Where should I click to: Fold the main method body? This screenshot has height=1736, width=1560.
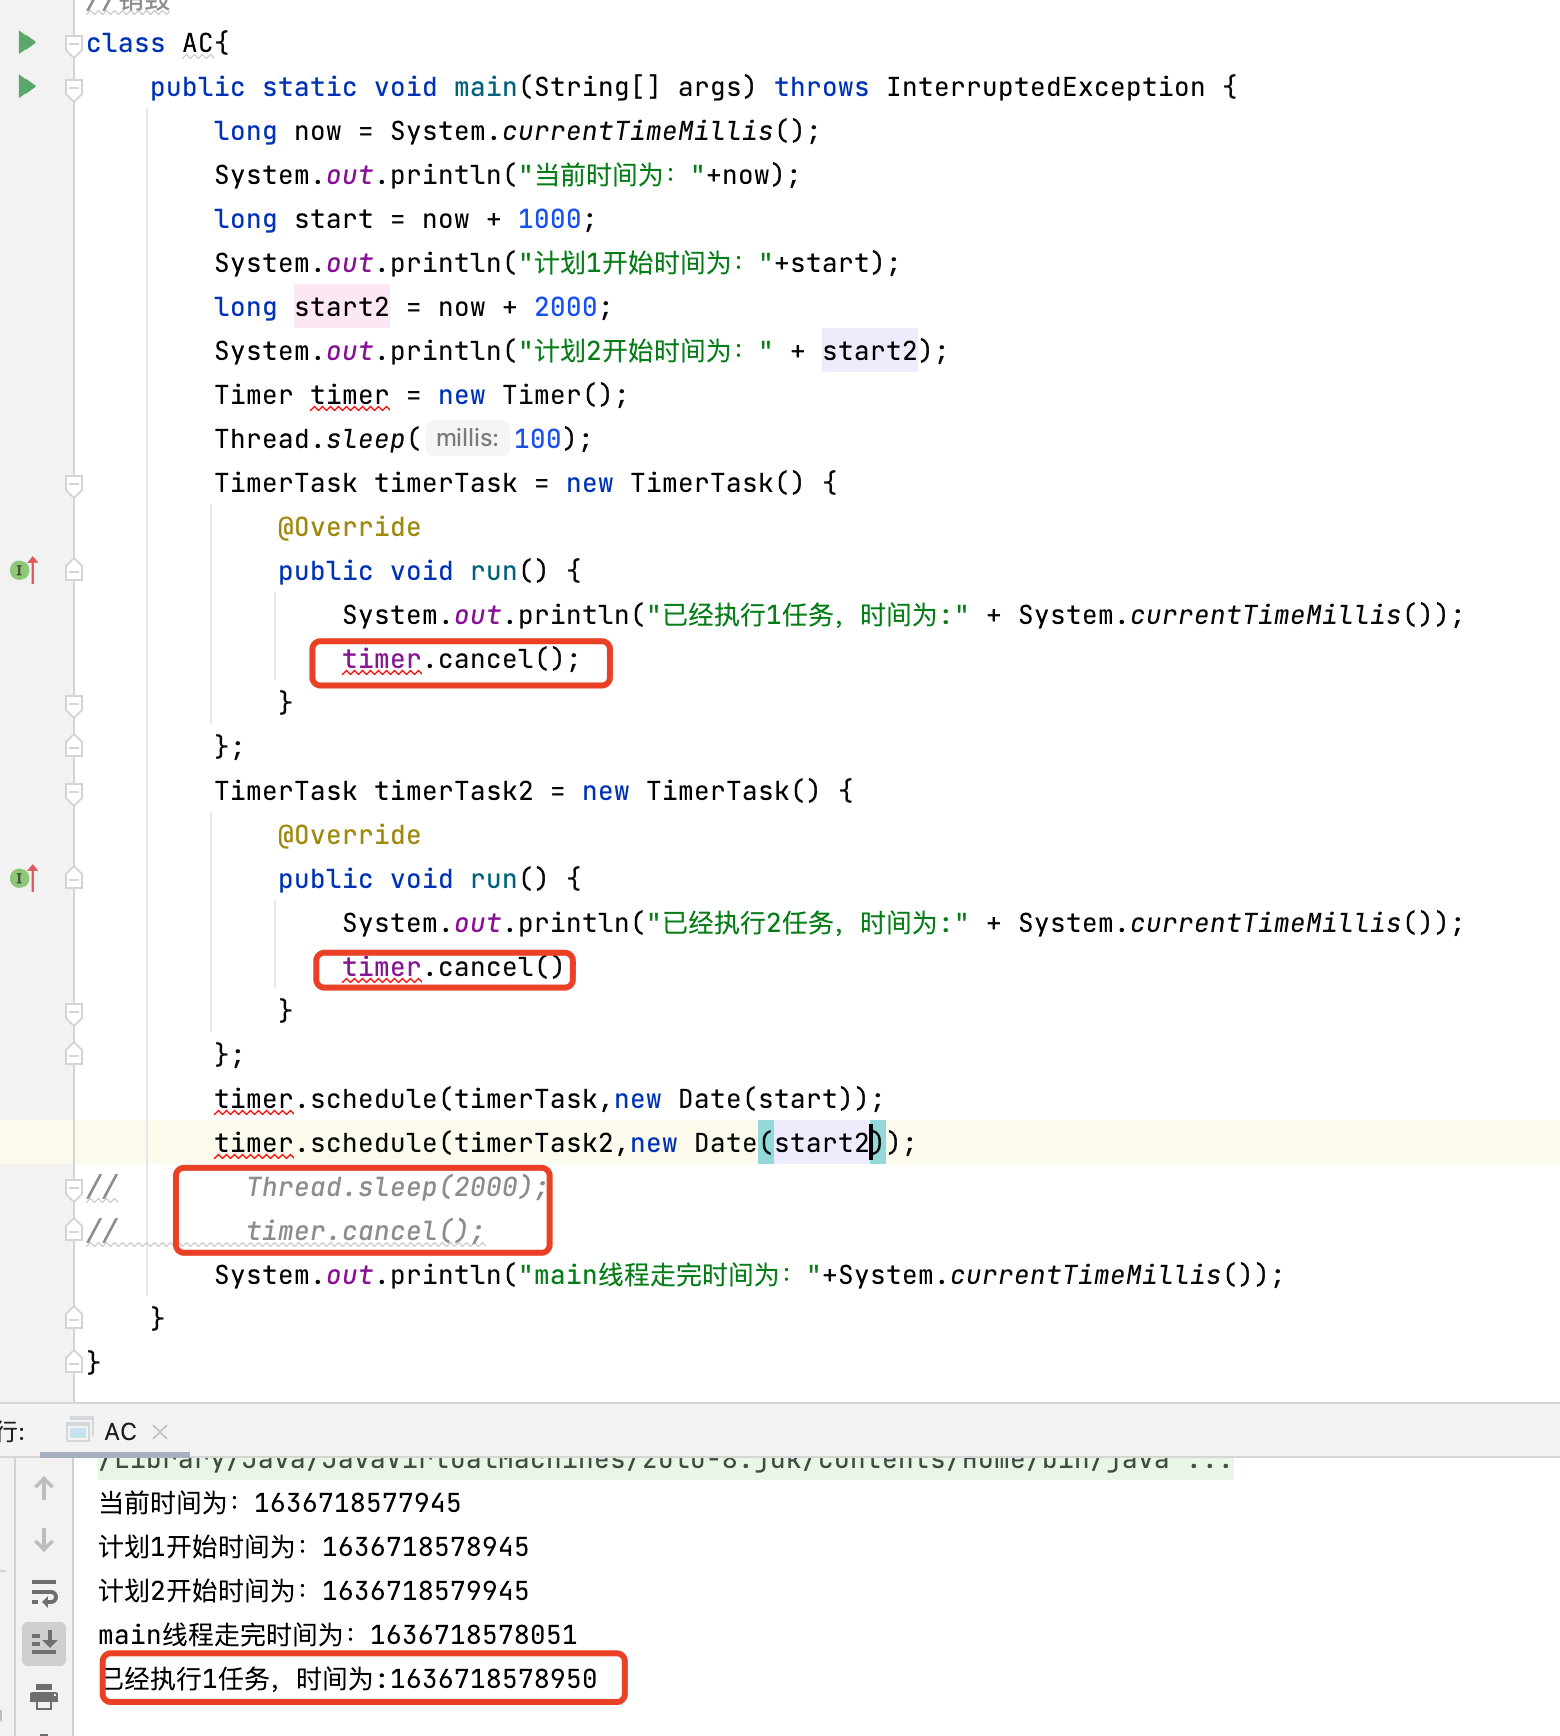click(73, 88)
